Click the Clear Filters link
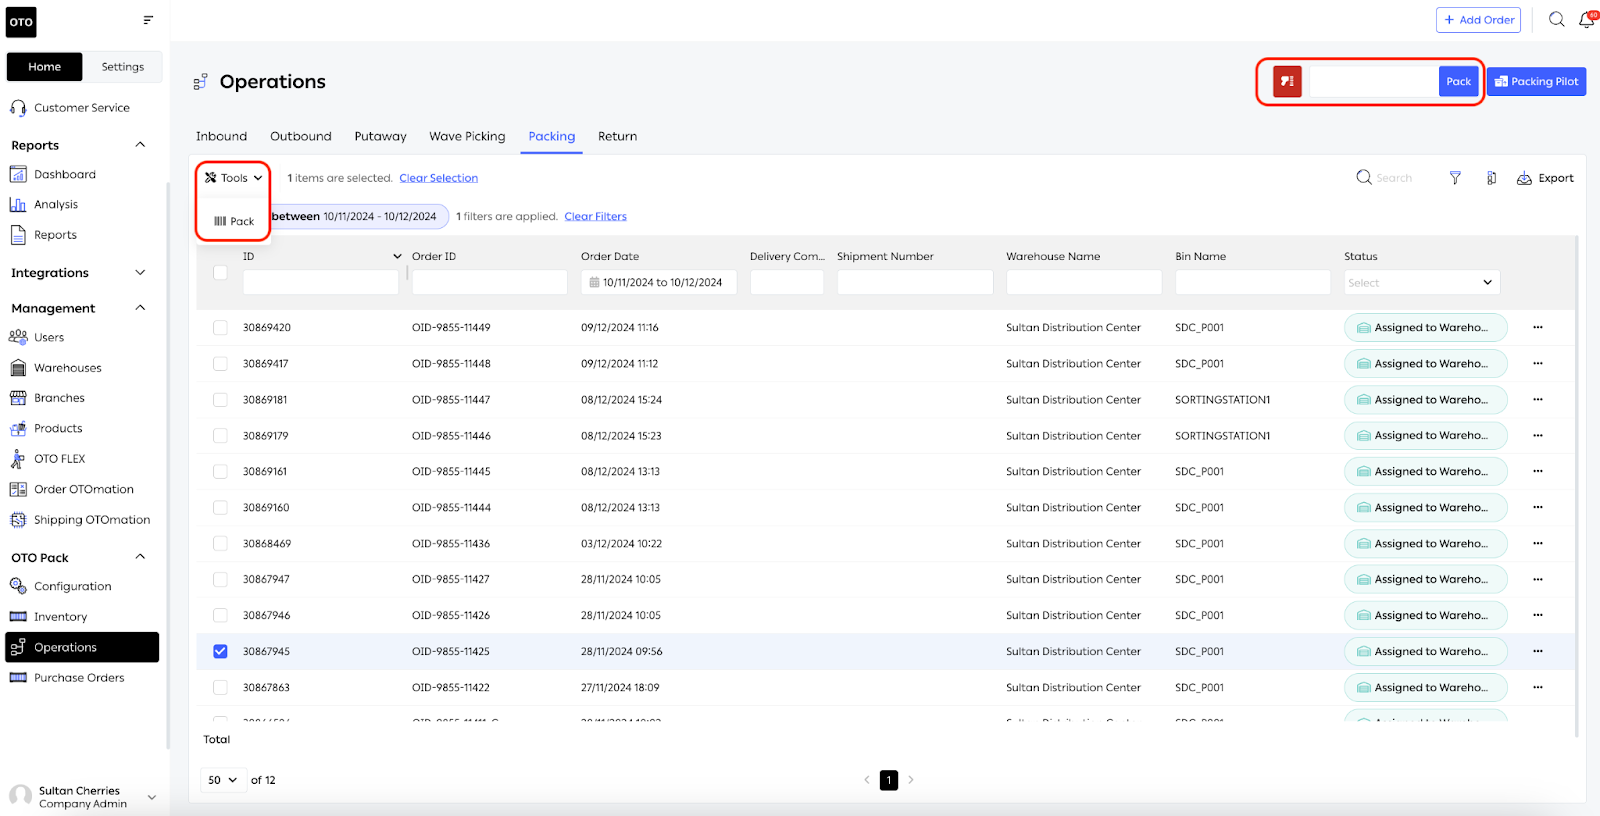This screenshot has width=1600, height=816. pyautogui.click(x=595, y=216)
